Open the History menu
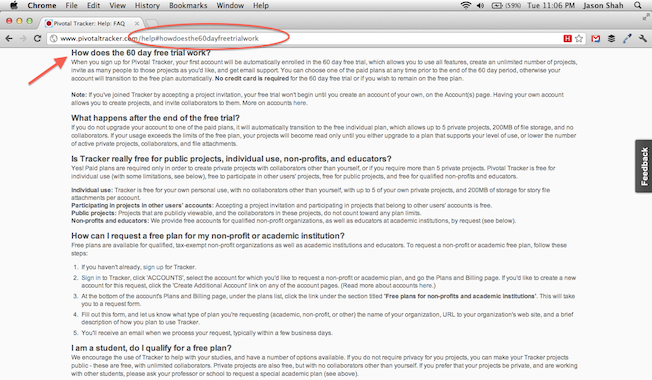Screen dimensions: 652x380 147,5
